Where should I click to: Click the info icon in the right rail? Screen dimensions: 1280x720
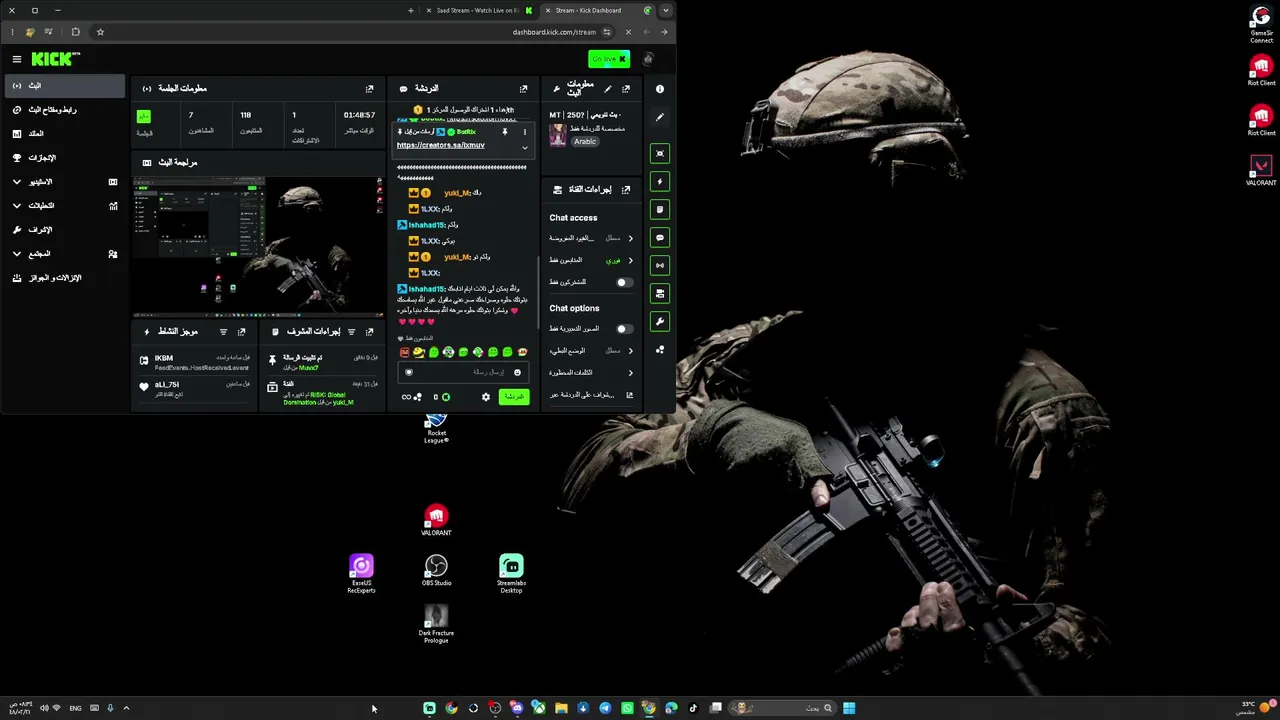[x=660, y=89]
